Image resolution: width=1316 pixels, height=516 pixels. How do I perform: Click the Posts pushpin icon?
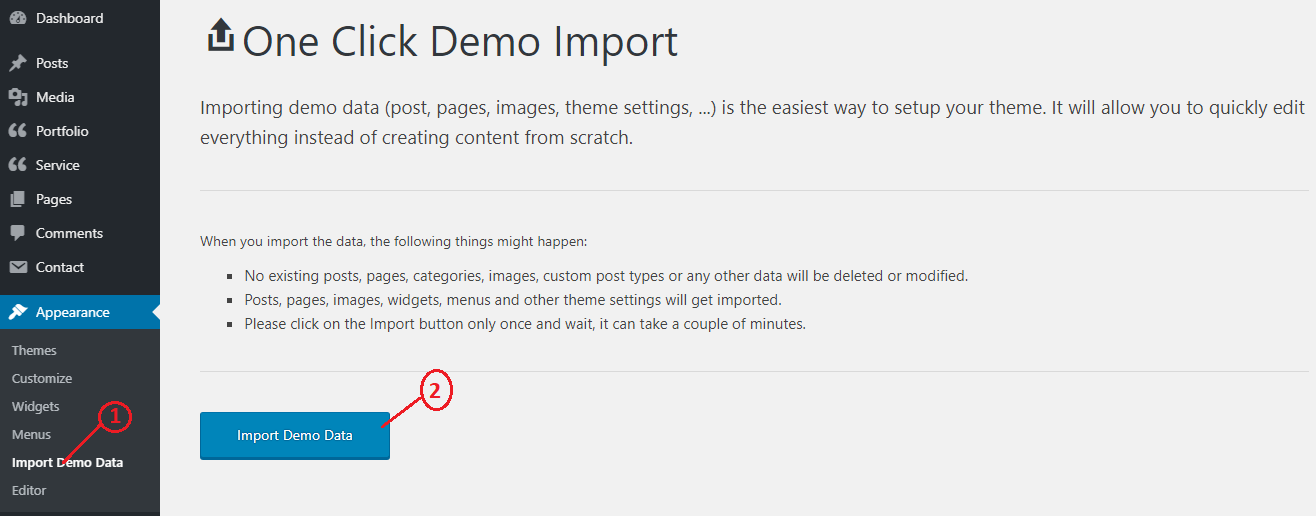coord(17,63)
